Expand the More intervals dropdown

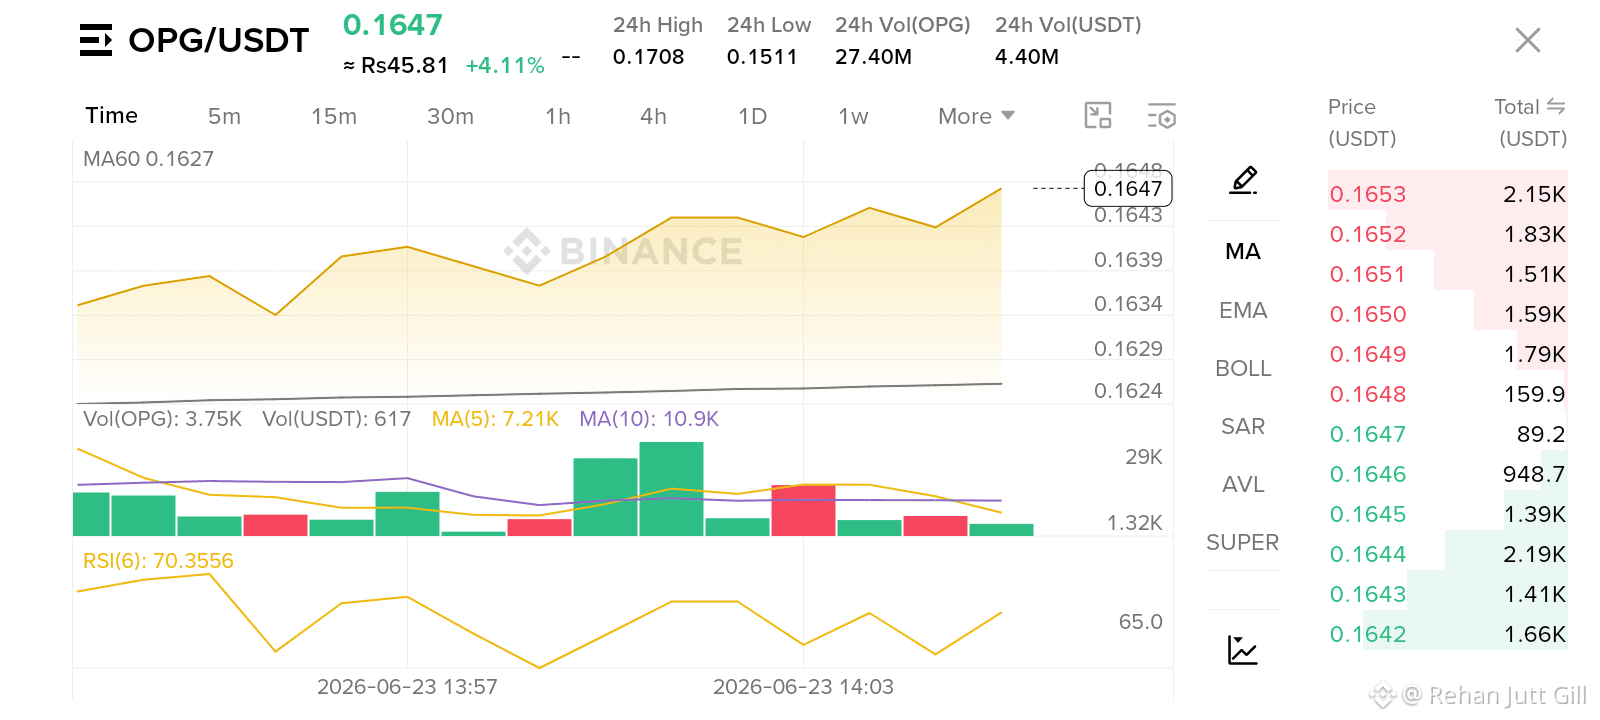pyautogui.click(x=976, y=116)
